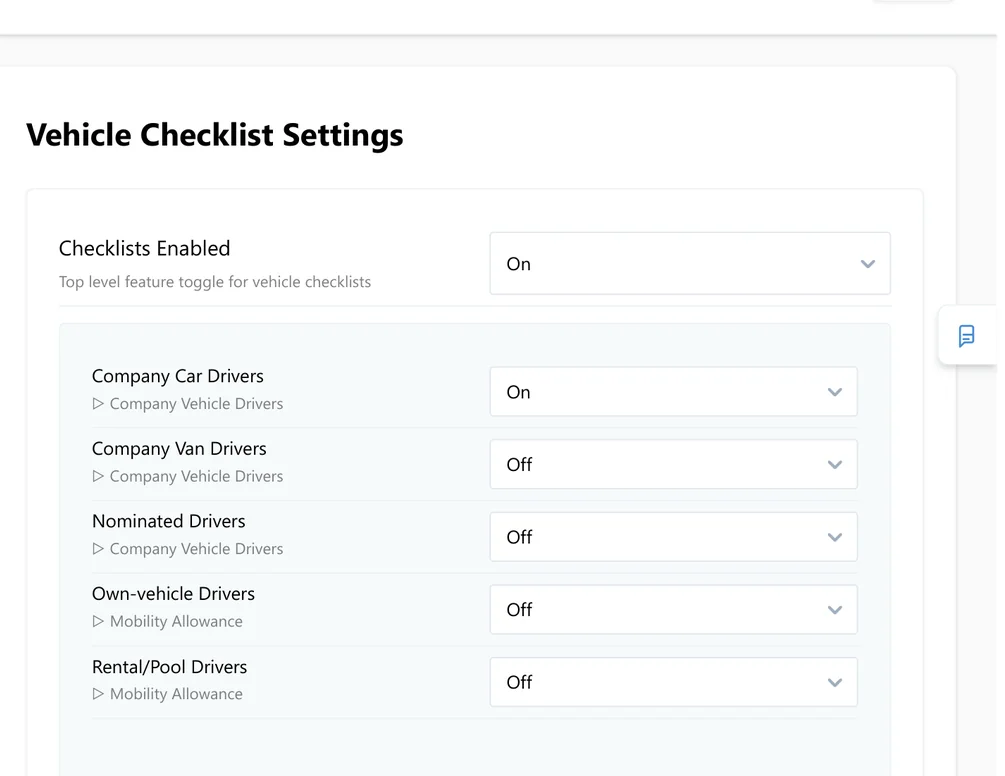Open the Company Car Drivers dropdown
Viewport: 1005px width, 776px height.
pos(673,392)
